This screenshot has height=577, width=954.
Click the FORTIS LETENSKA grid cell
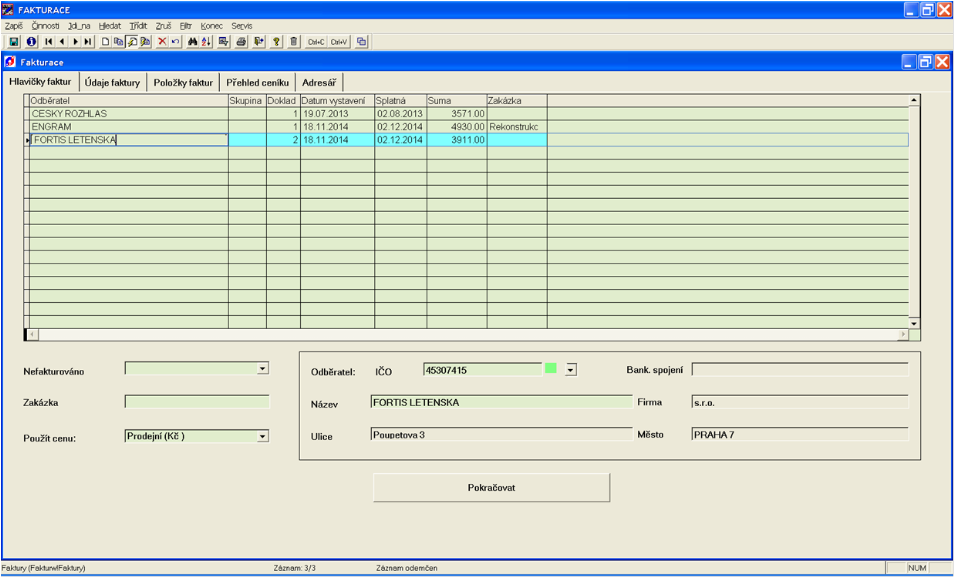tap(128, 140)
